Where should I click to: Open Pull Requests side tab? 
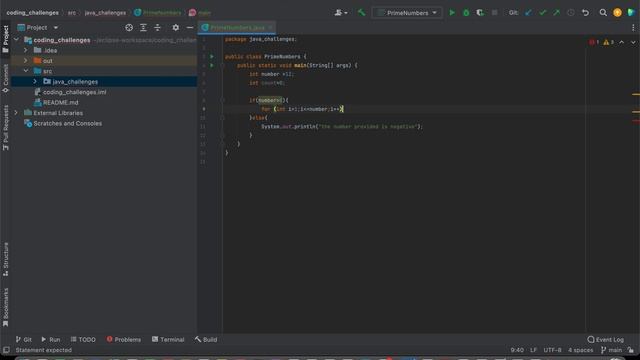5,127
